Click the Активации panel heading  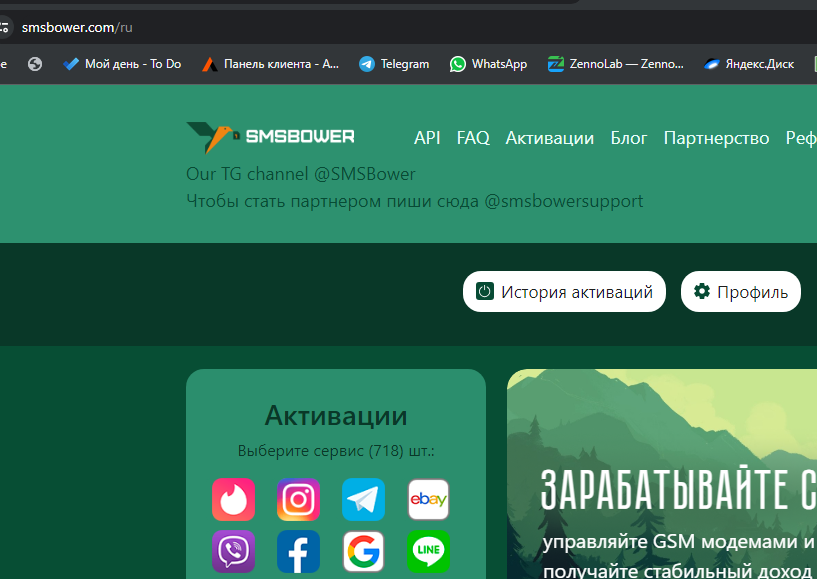coord(336,416)
